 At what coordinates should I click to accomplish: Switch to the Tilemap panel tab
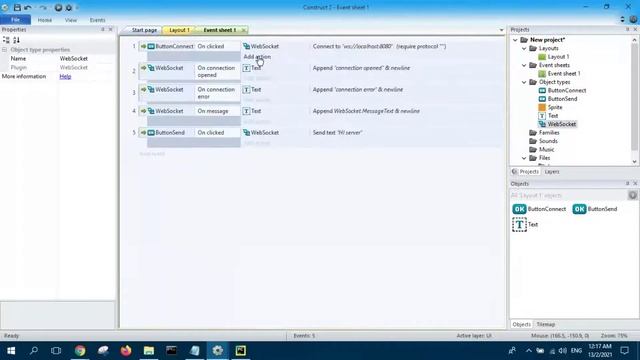546,324
